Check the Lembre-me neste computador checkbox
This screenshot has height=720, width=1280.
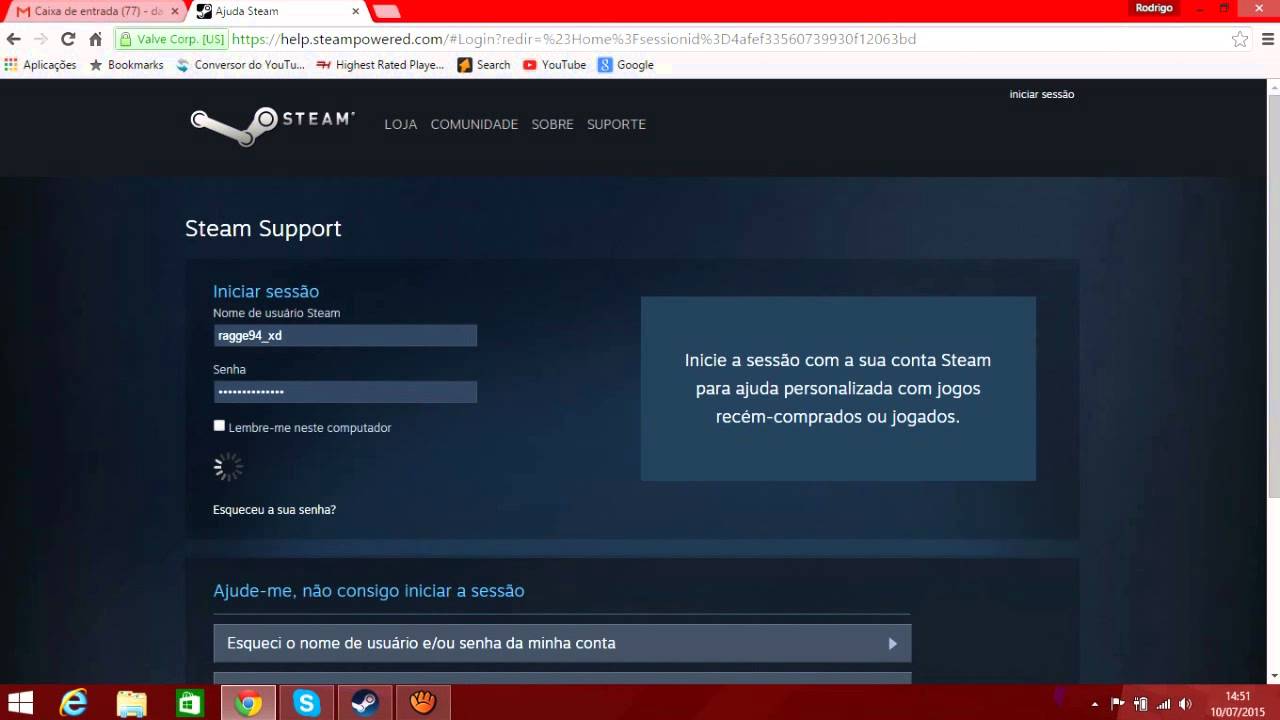click(219, 426)
